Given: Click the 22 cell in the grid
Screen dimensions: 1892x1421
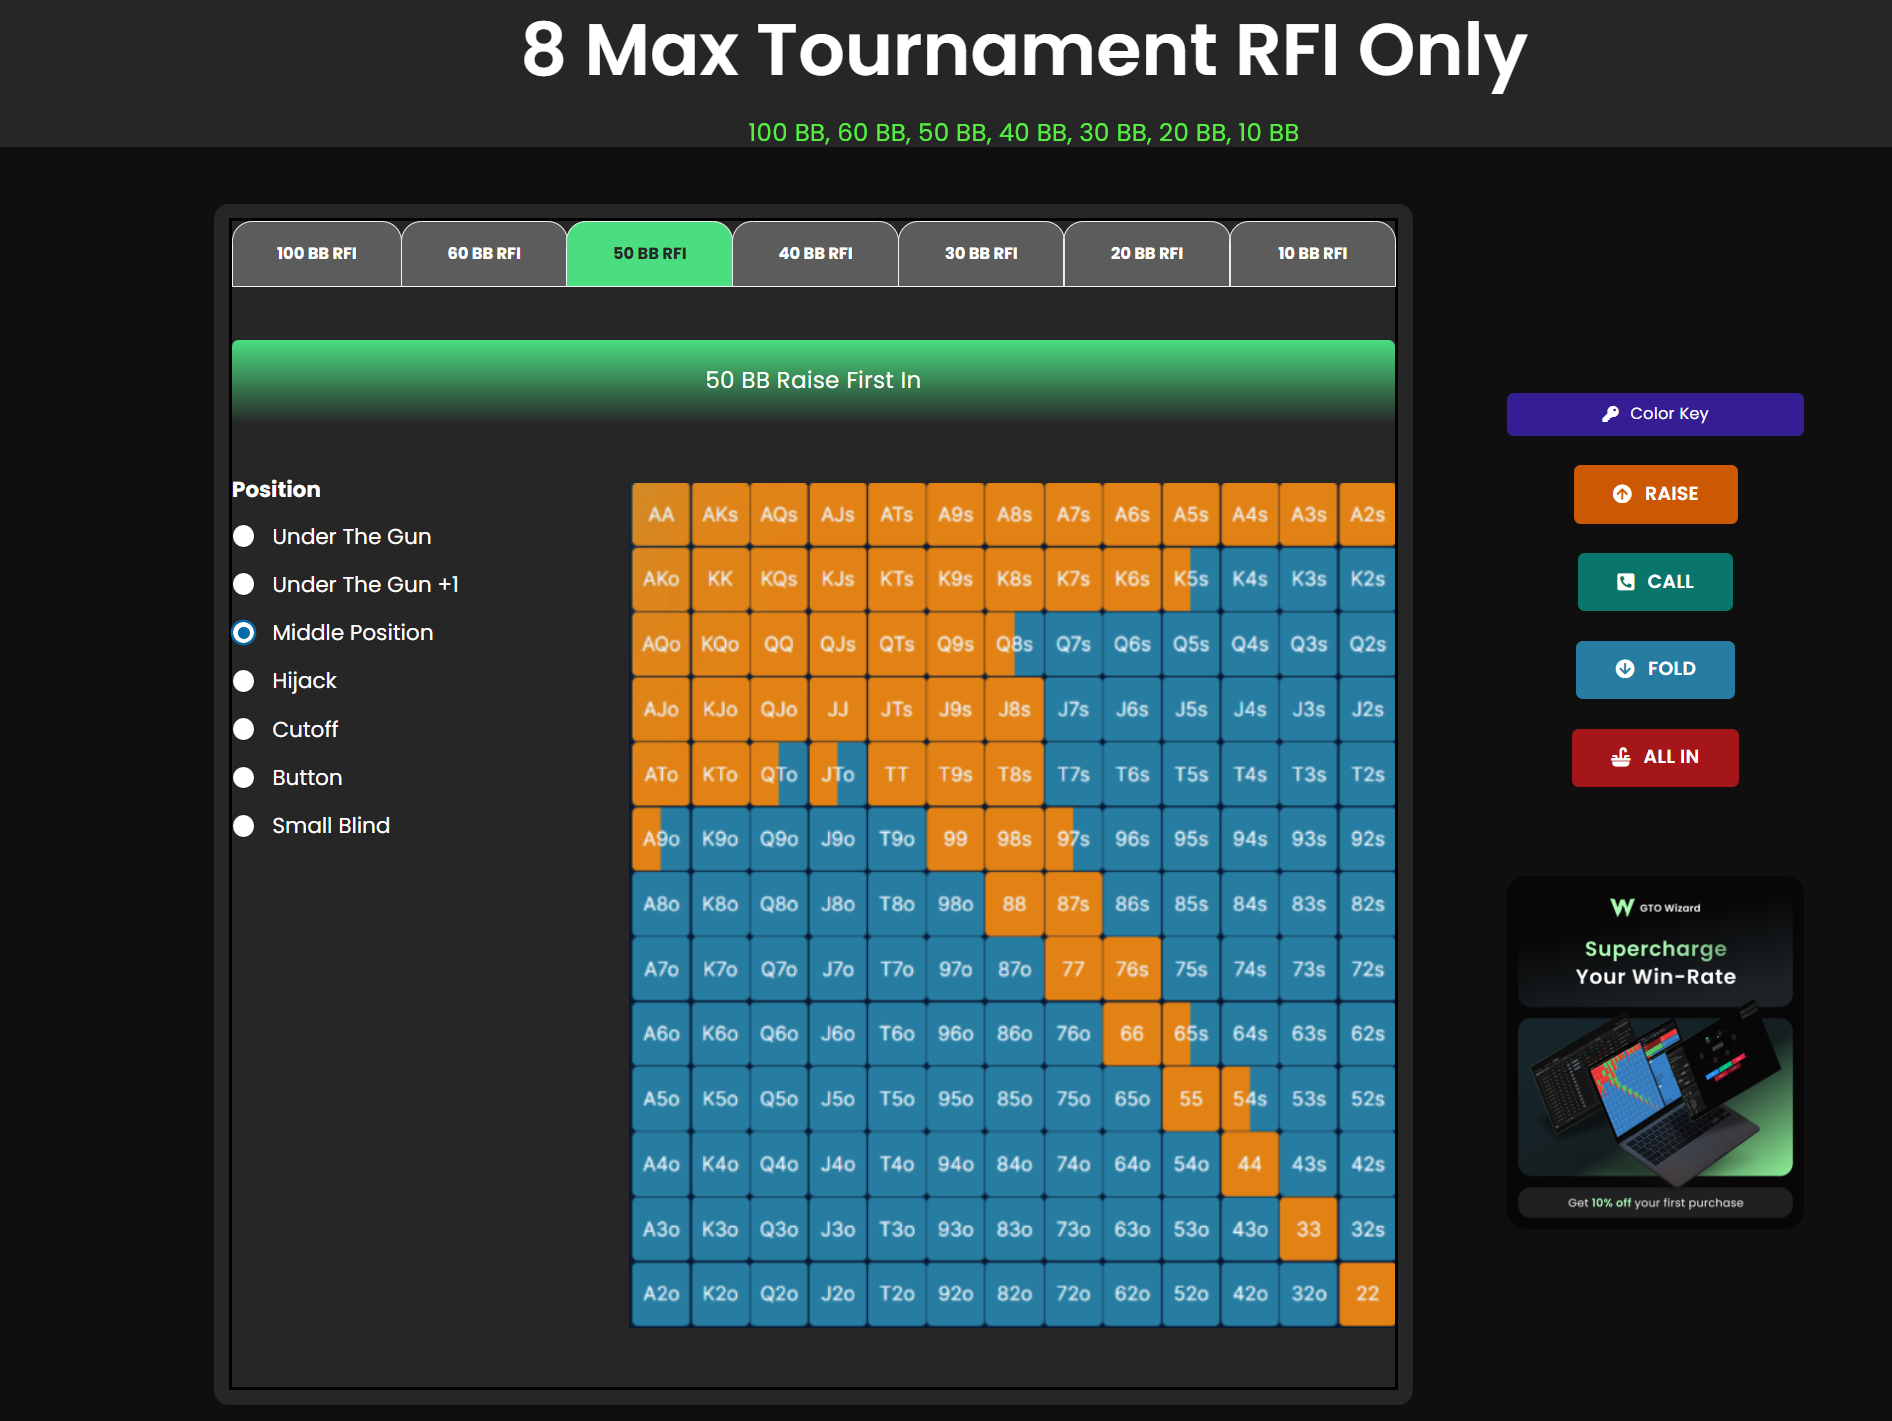Looking at the screenshot, I should coord(1368,1294).
